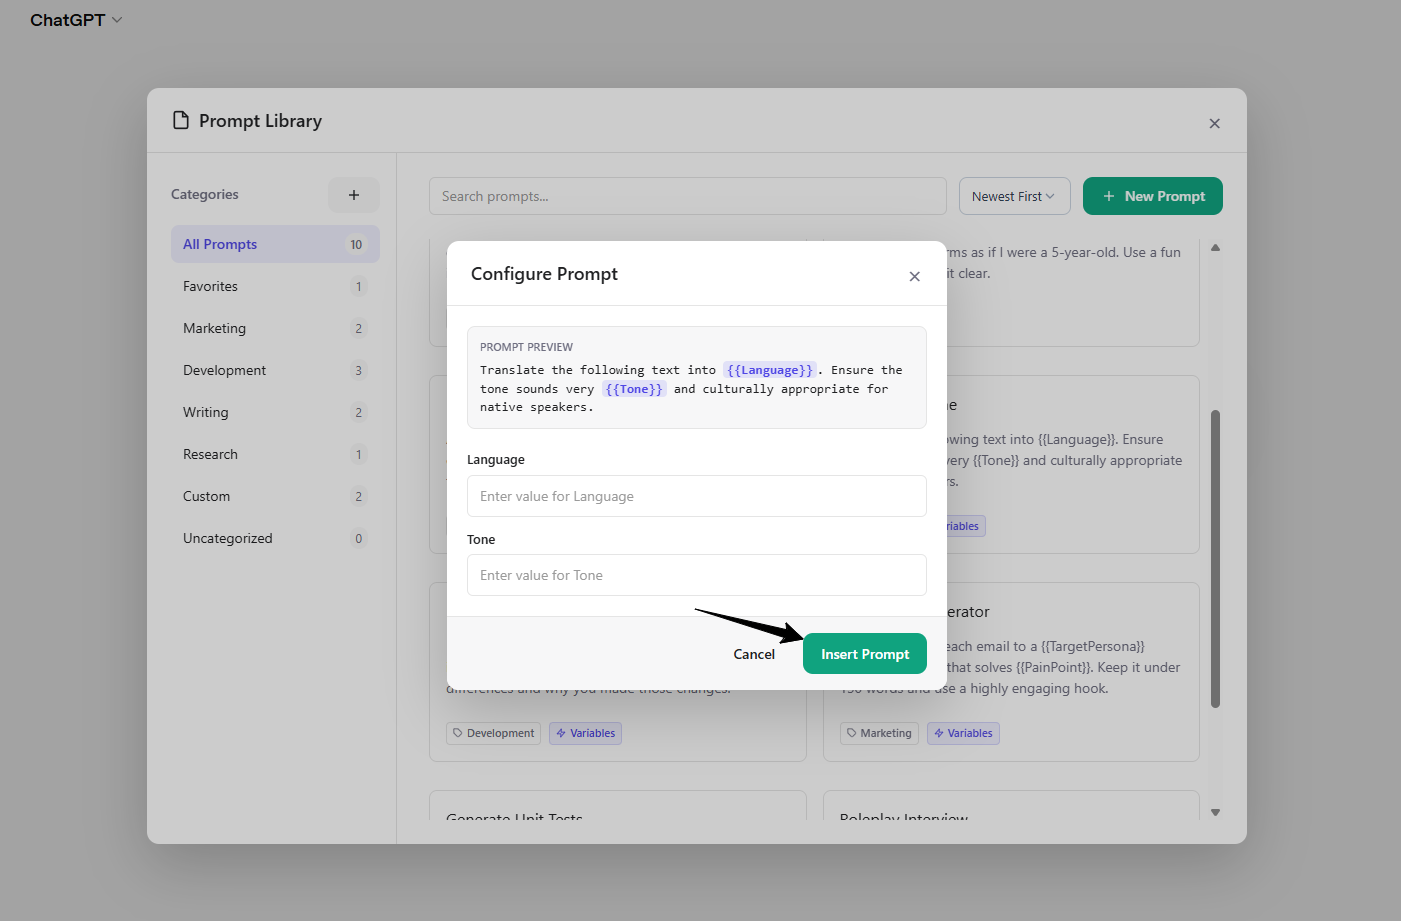Close the Prompt Library window
The image size is (1401, 921).
coord(1214,123)
